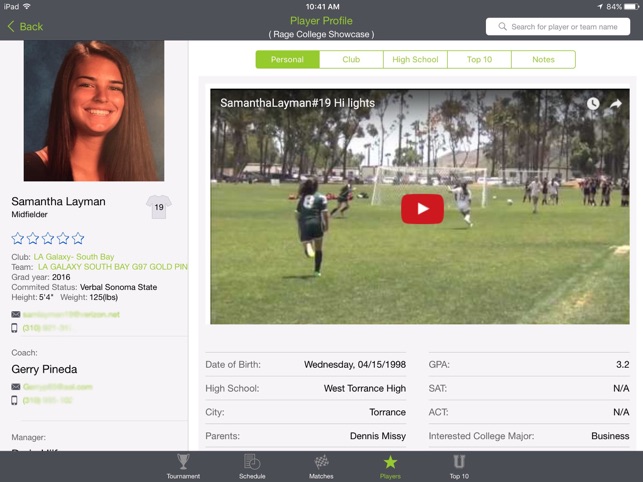Go back using the Back button

tap(25, 27)
